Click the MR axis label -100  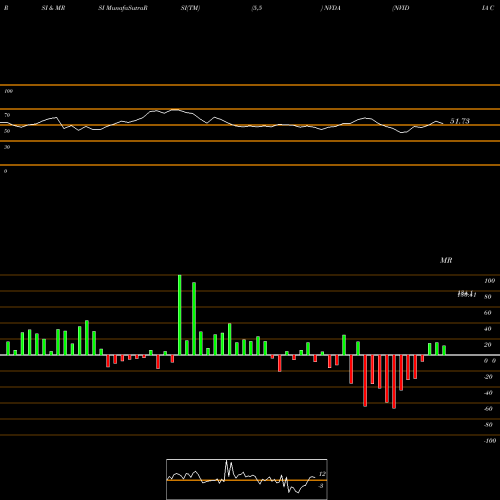coord(489,441)
